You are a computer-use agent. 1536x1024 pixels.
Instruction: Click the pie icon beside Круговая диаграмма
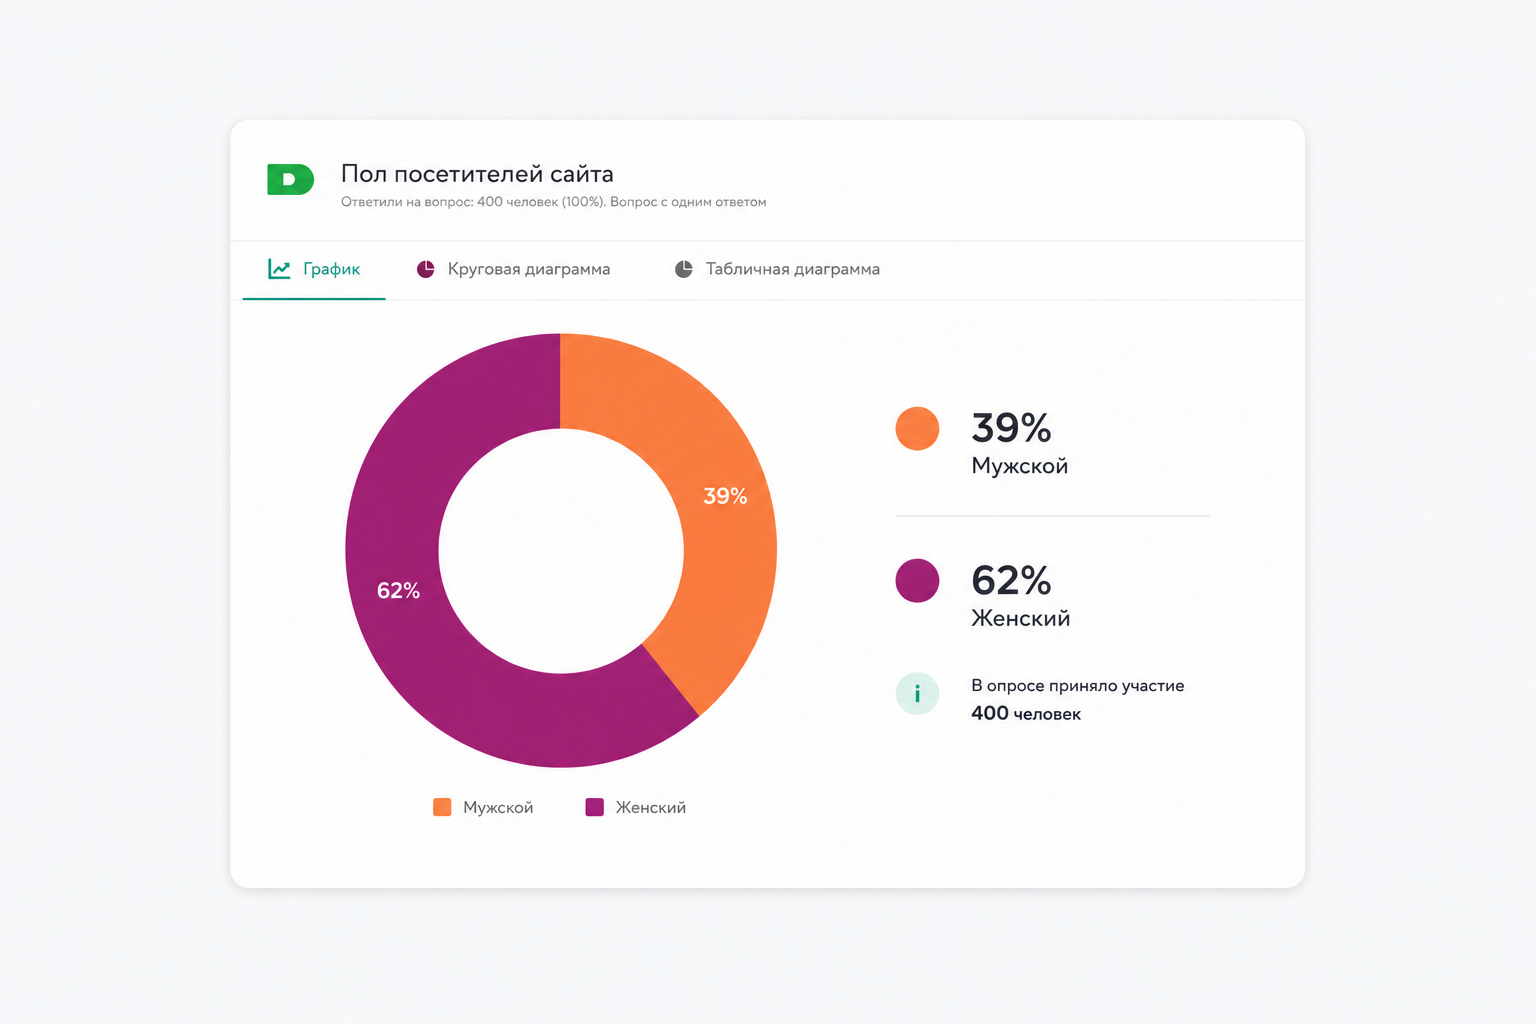(x=426, y=269)
